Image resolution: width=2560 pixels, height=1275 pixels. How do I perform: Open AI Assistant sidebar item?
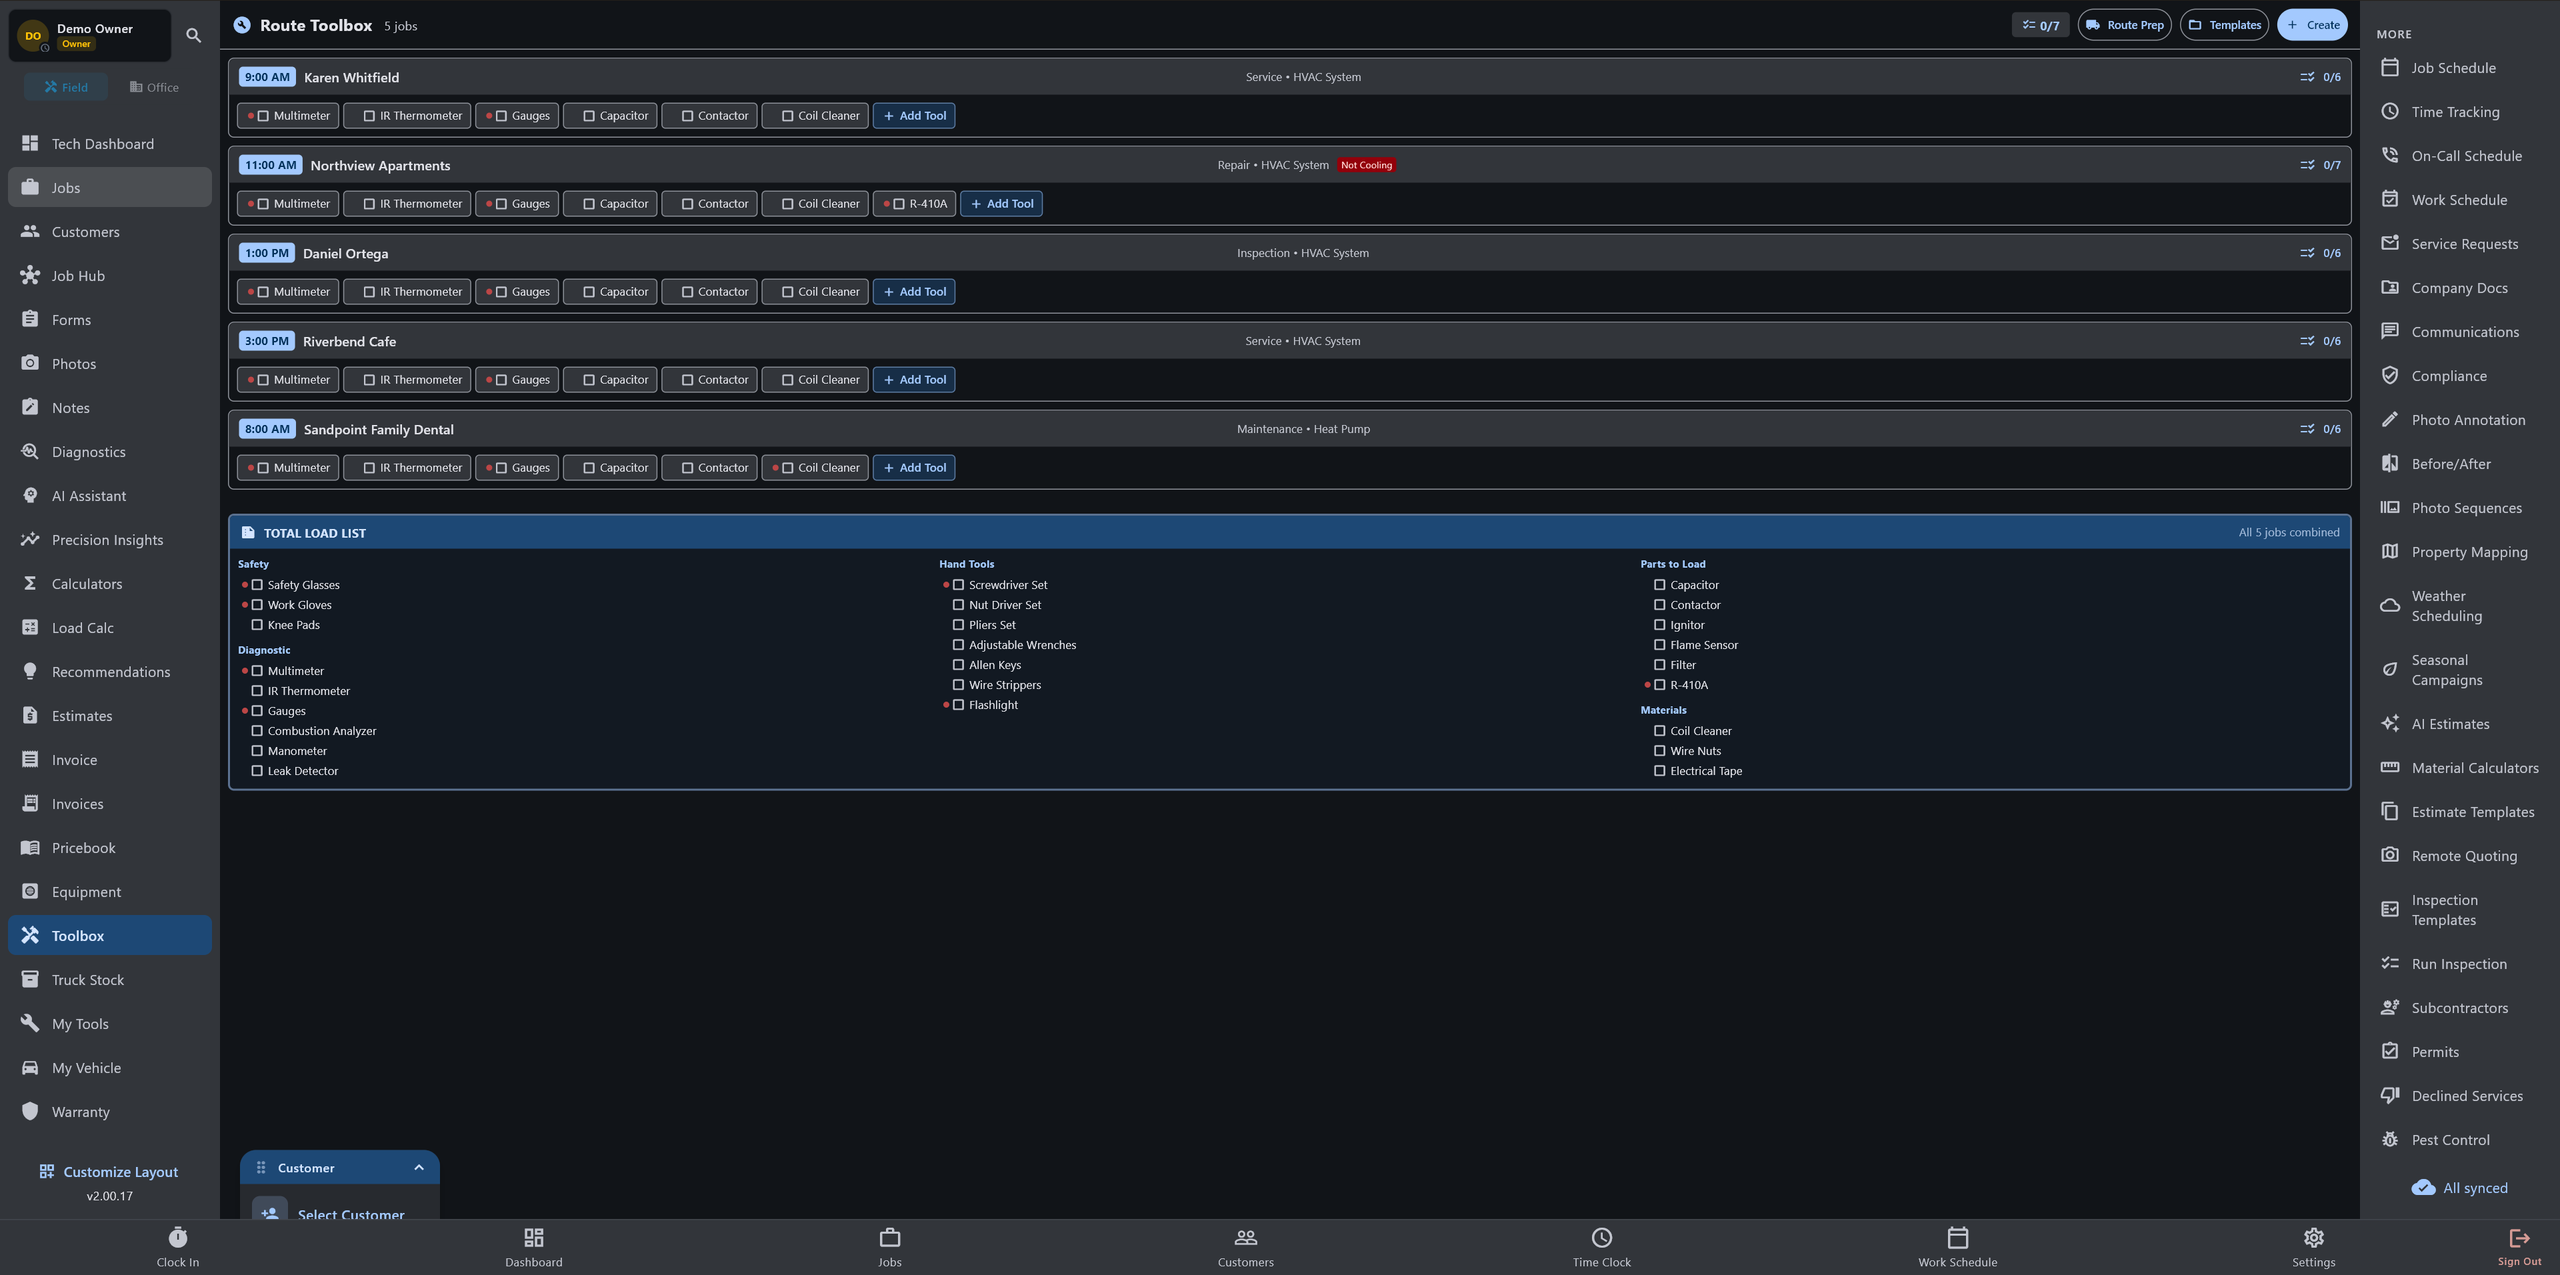pyautogui.click(x=110, y=495)
